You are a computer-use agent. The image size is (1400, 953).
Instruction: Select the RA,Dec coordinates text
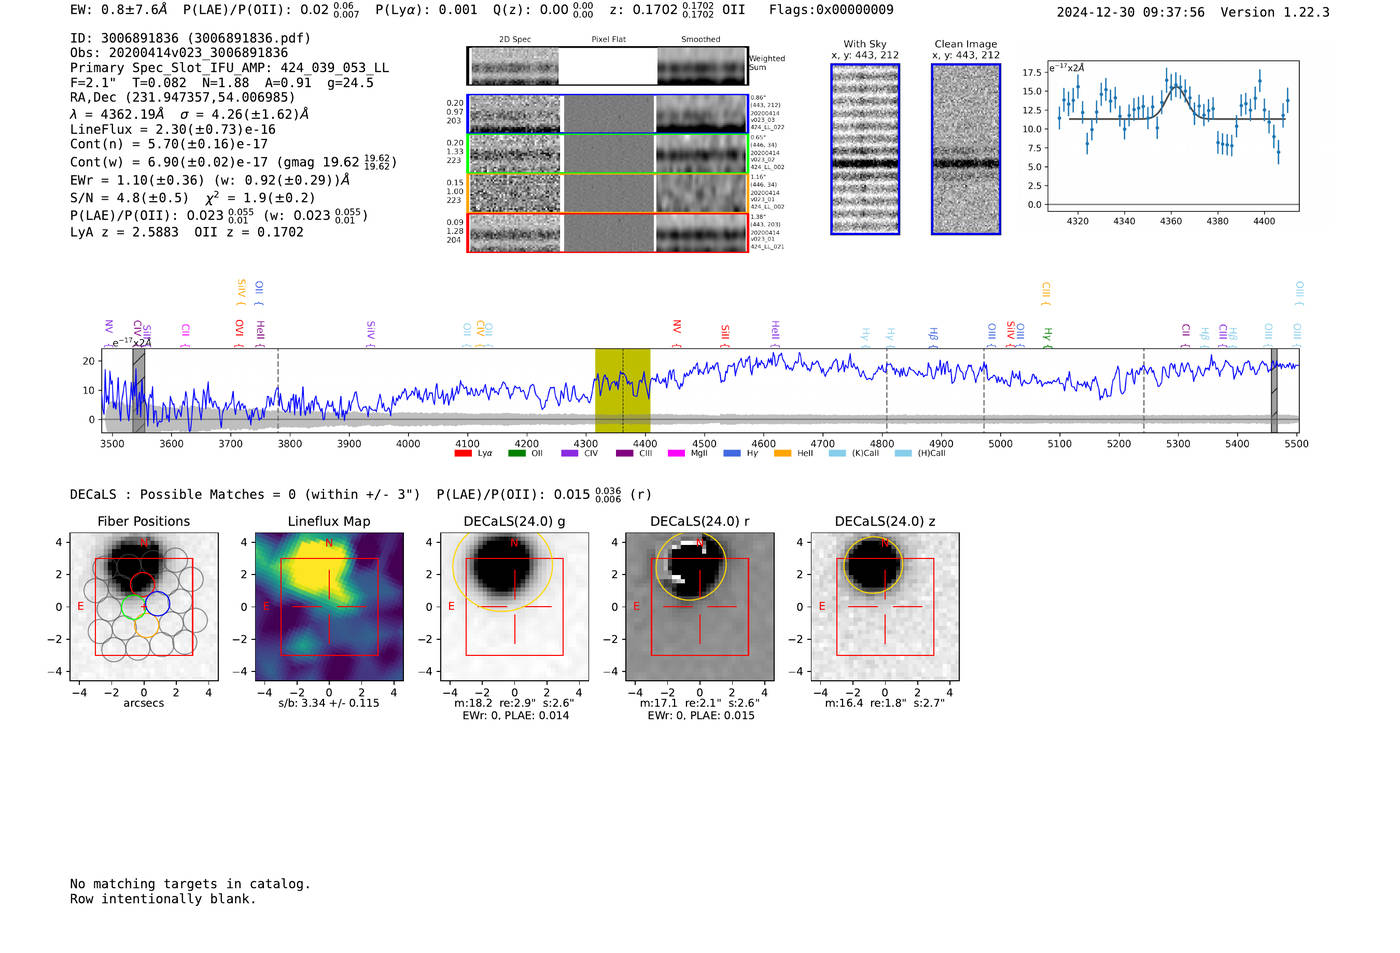pos(183,97)
